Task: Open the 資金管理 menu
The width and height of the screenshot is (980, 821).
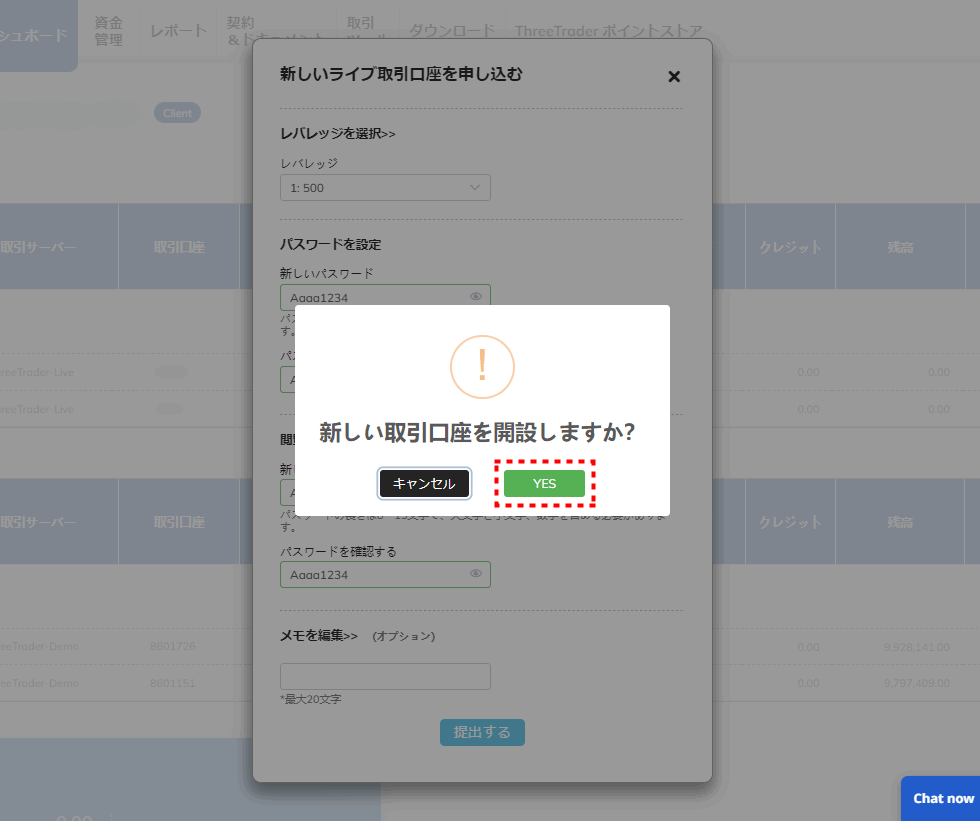Action: click(108, 31)
